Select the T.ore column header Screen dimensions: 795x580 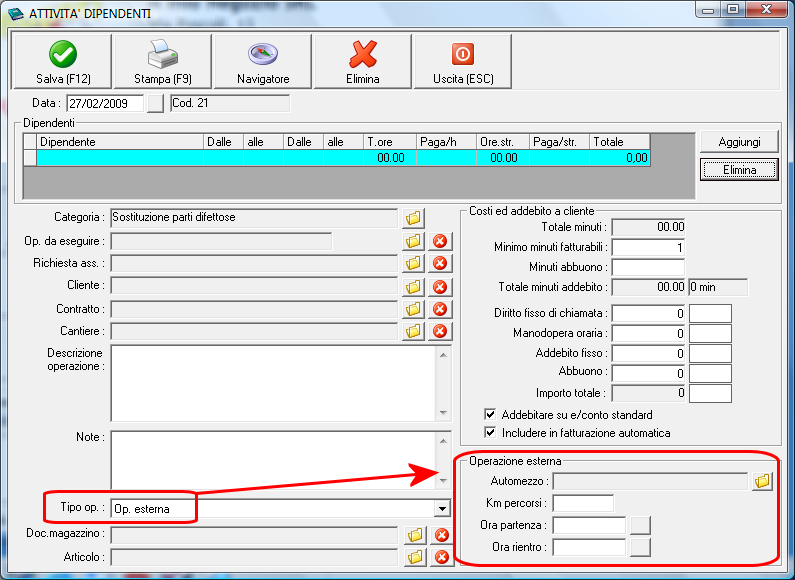coord(389,142)
